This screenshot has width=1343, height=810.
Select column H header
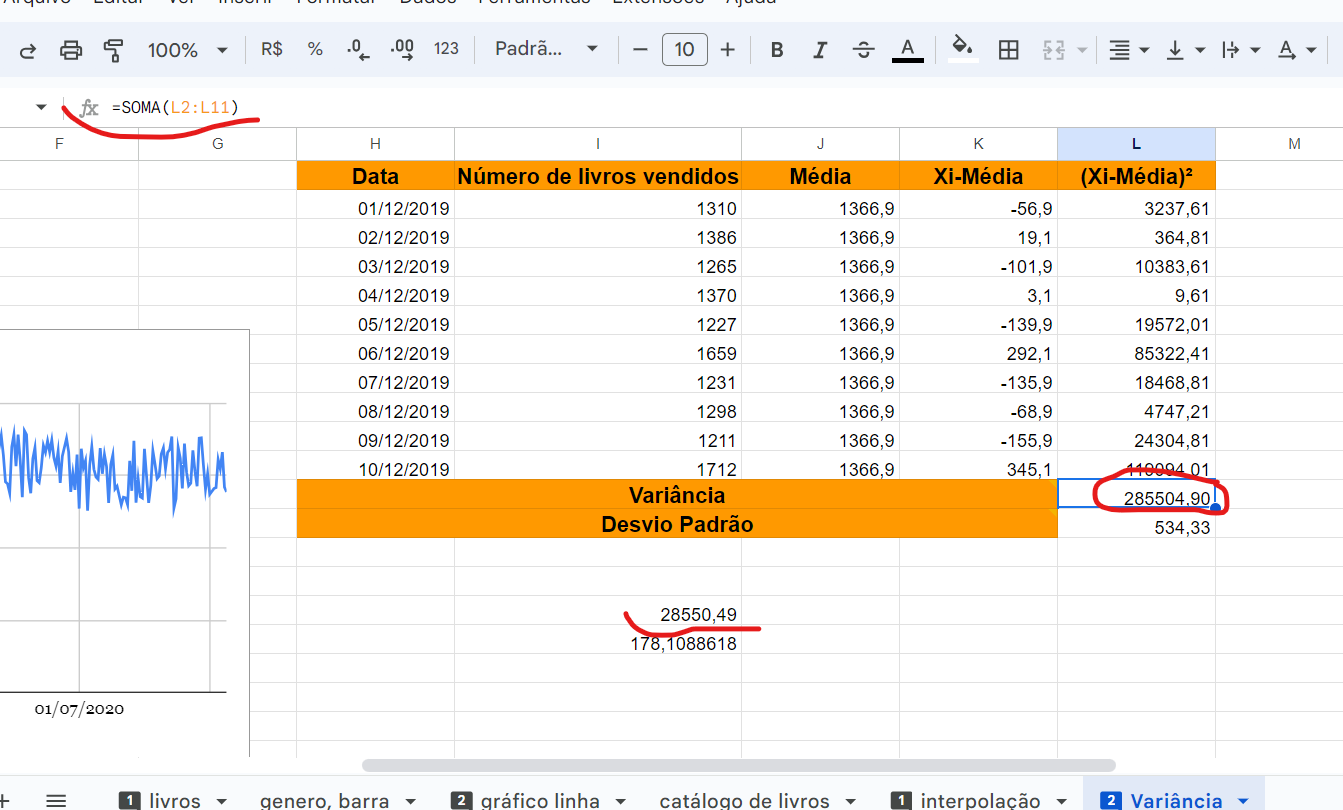click(x=375, y=144)
